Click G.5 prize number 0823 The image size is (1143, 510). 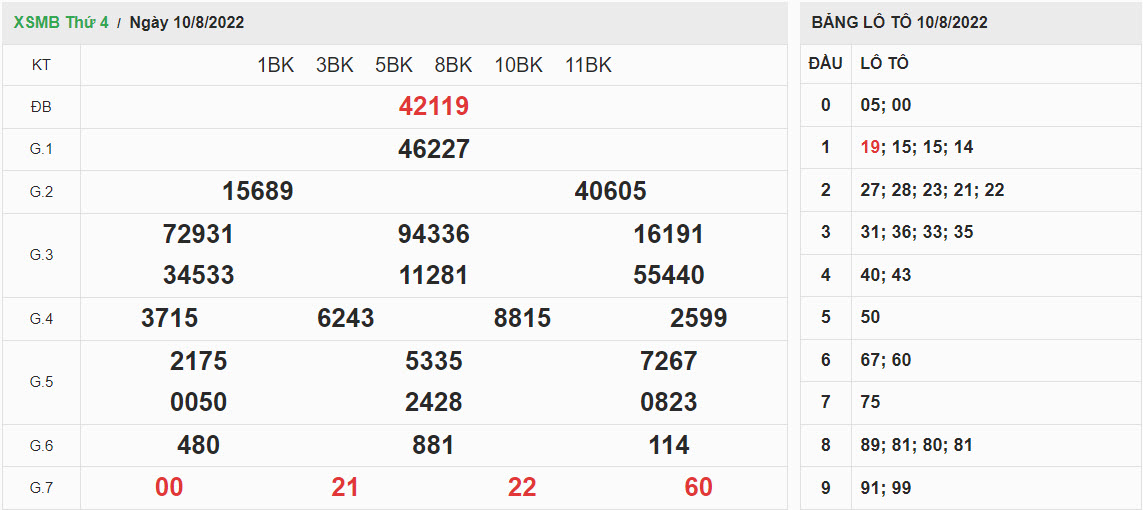pyautogui.click(x=668, y=402)
